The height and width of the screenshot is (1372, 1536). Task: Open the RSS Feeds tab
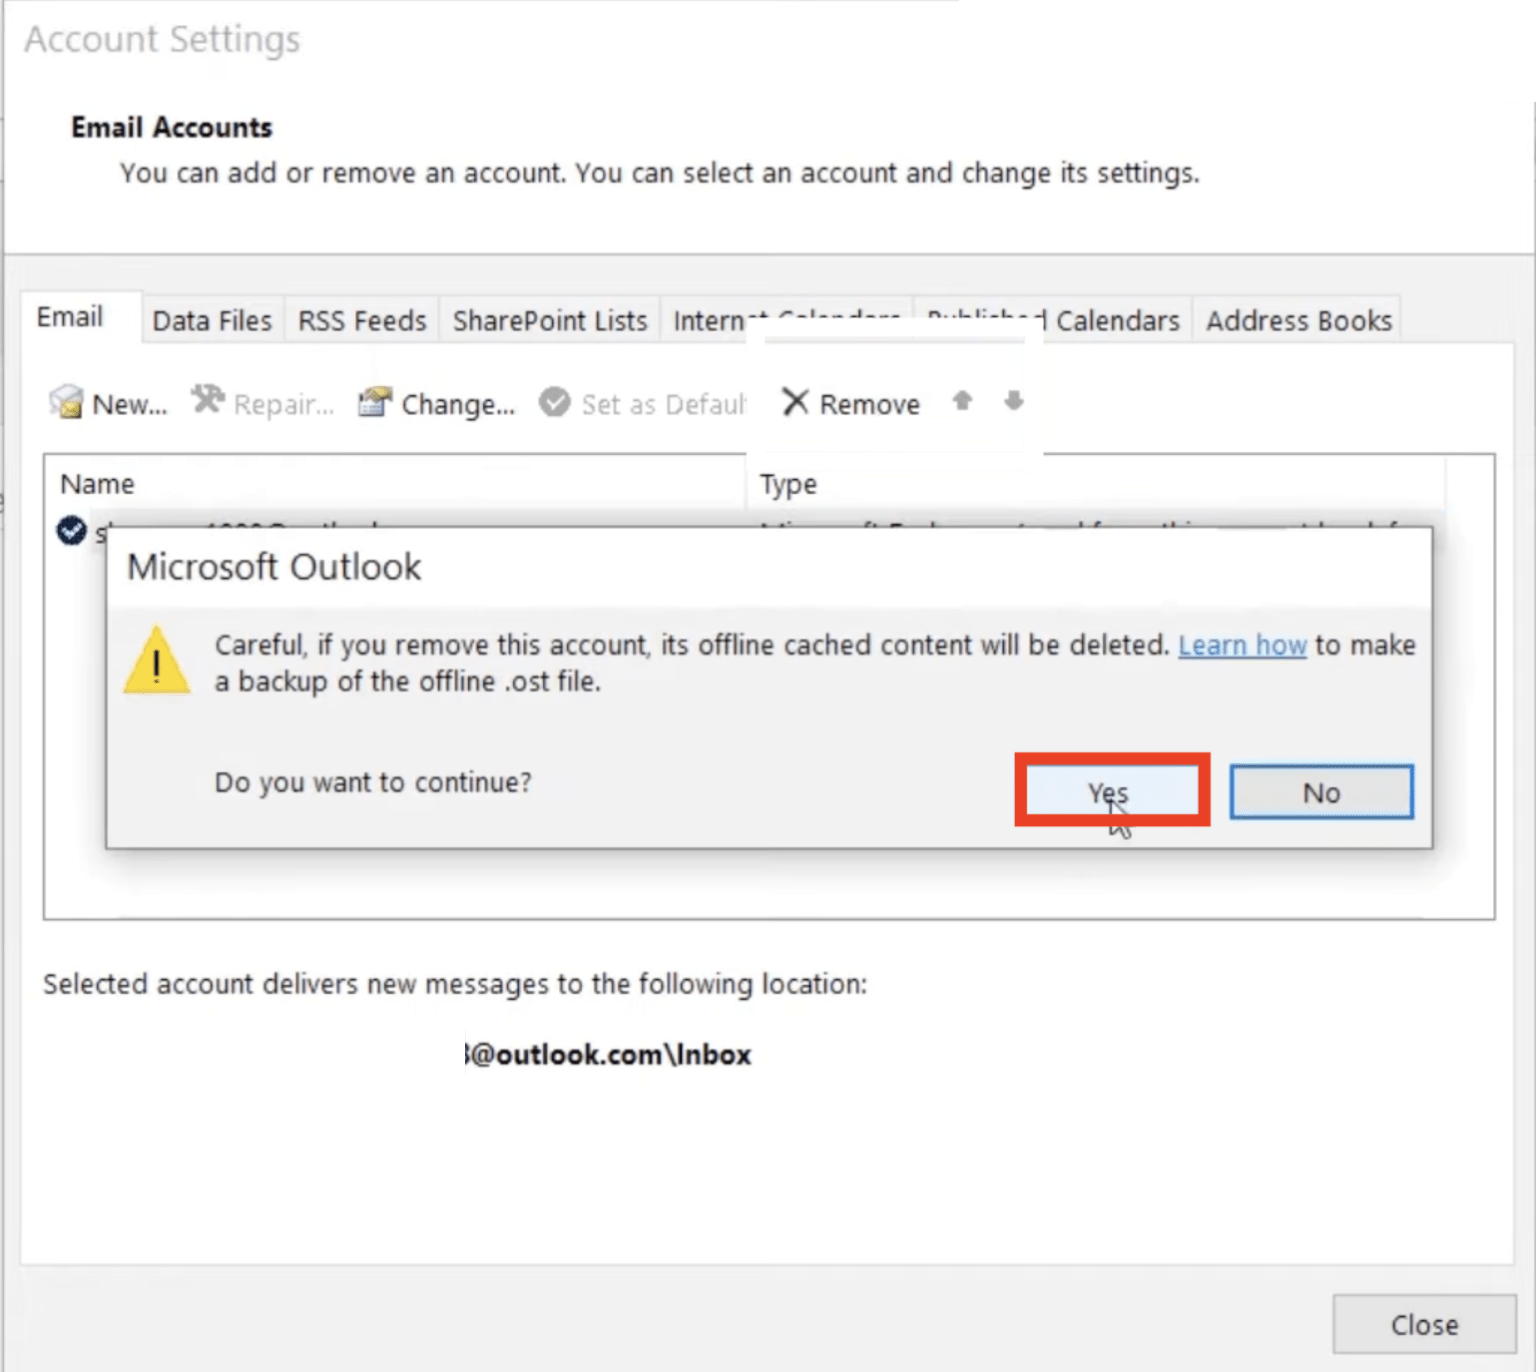point(361,320)
